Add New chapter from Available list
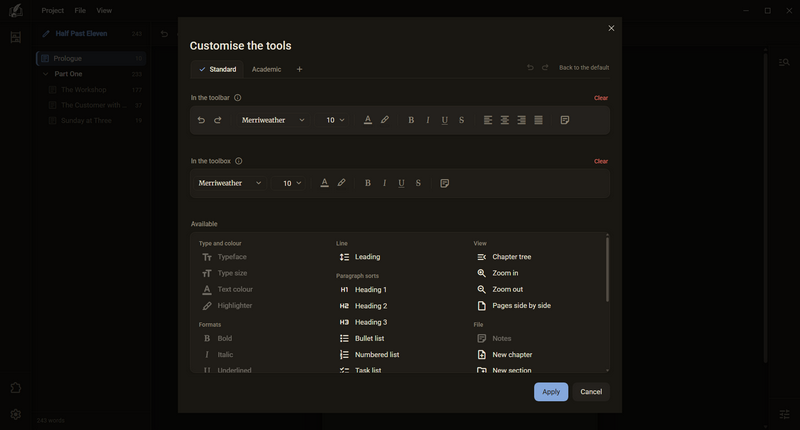Image resolution: width=800 pixels, height=430 pixels. 505,355
